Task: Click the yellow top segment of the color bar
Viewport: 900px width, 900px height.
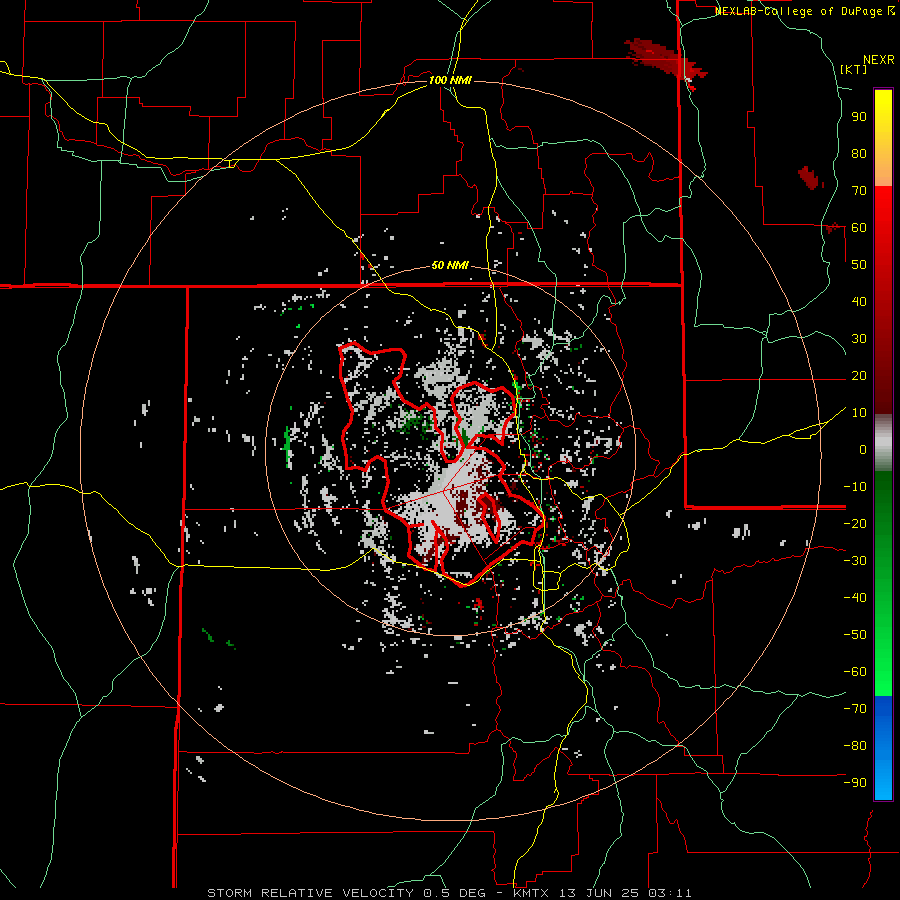Action: pos(883,138)
